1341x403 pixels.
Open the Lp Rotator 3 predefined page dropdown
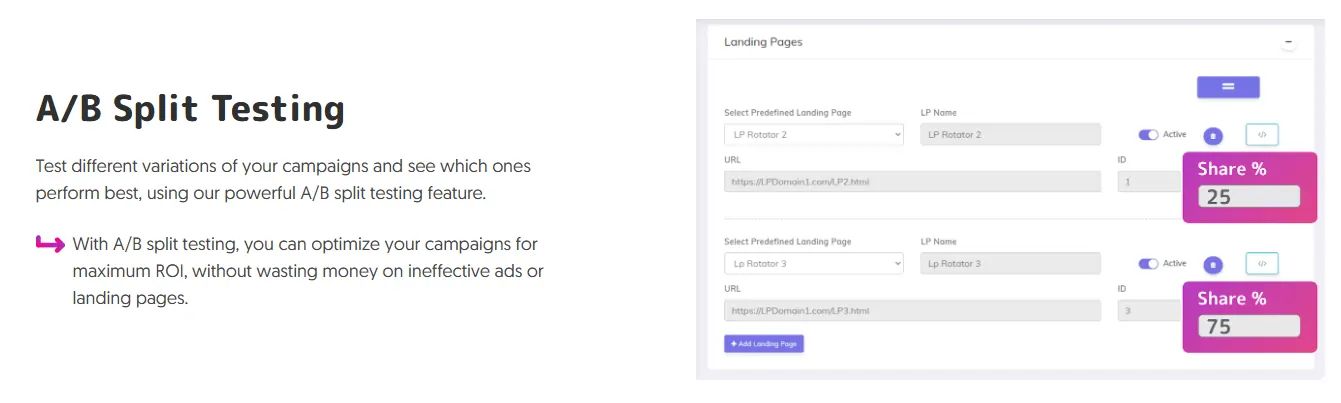813,264
